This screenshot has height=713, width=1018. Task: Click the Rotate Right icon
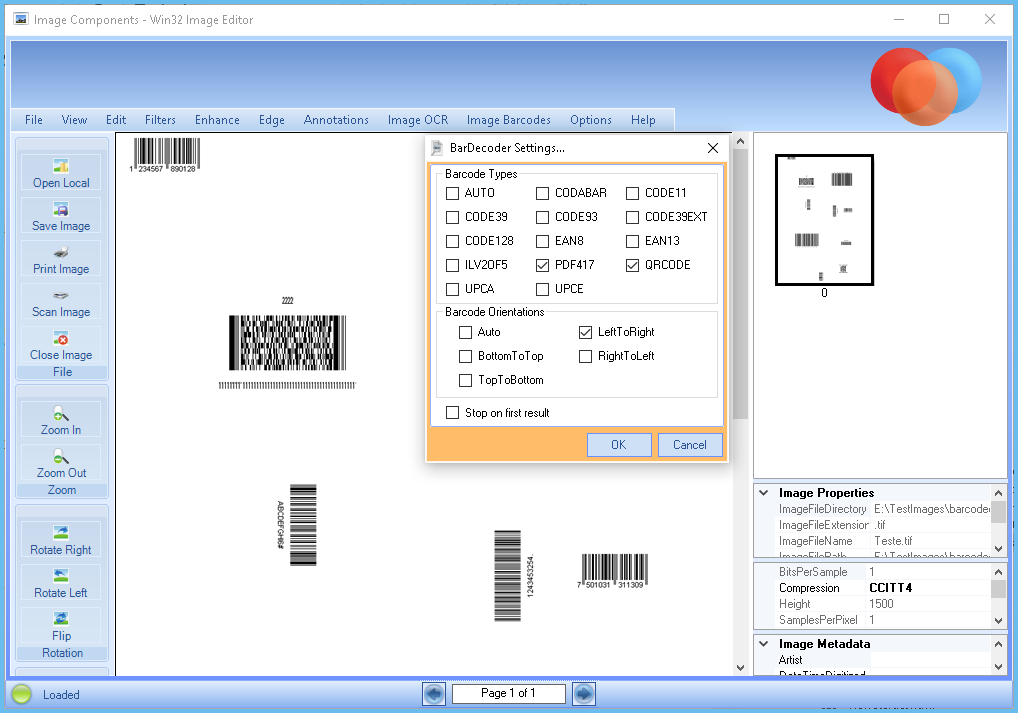pos(61,533)
